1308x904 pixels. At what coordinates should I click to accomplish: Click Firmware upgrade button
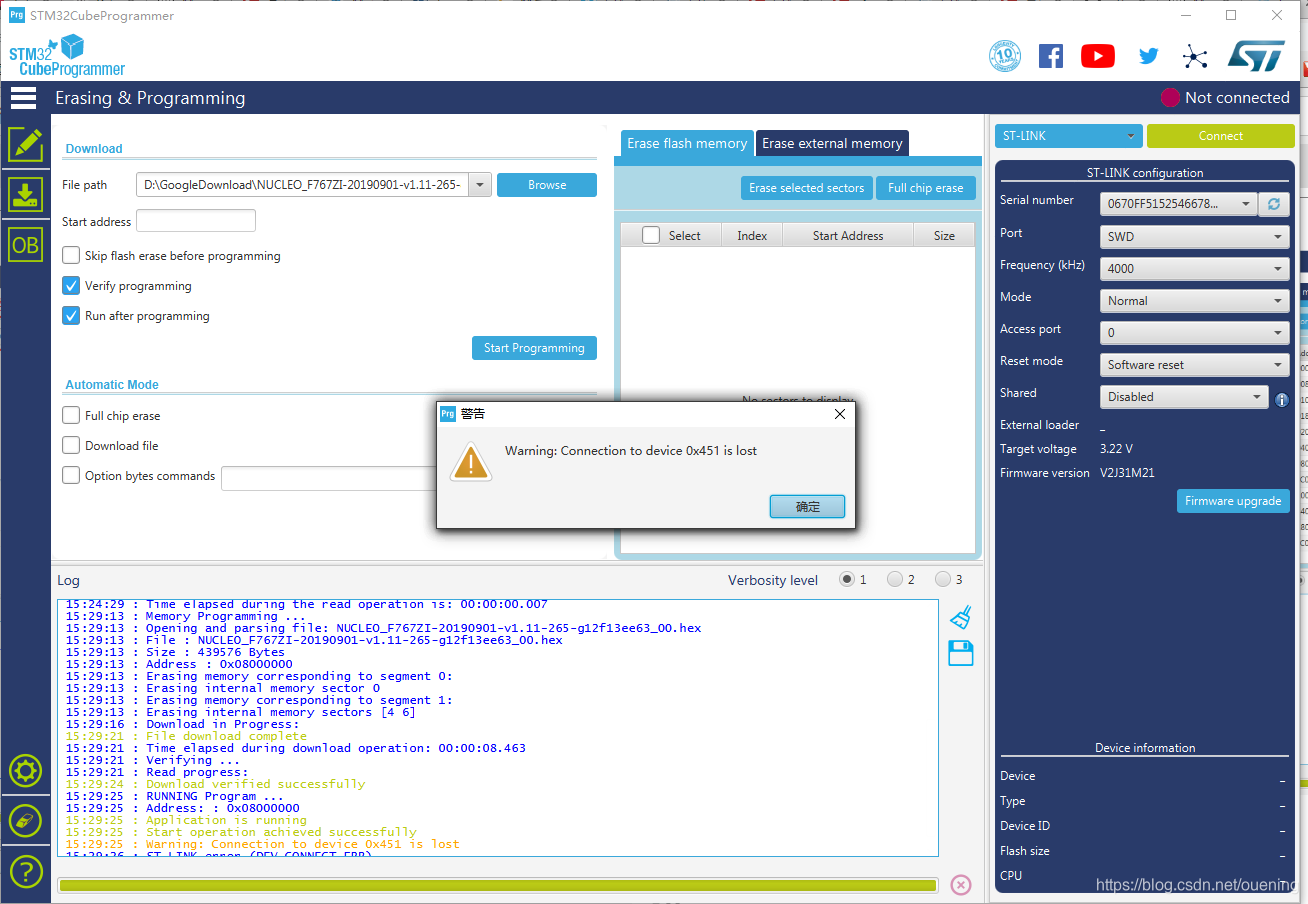click(1233, 501)
